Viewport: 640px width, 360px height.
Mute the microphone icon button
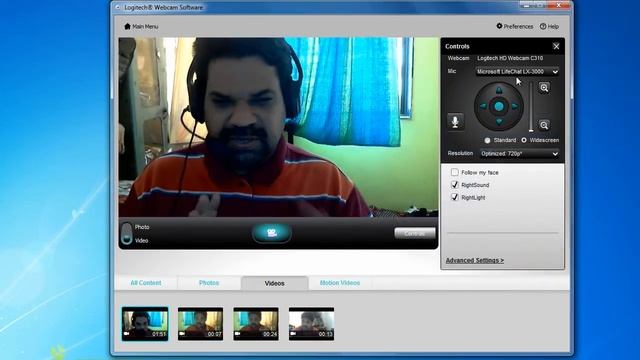click(x=455, y=122)
